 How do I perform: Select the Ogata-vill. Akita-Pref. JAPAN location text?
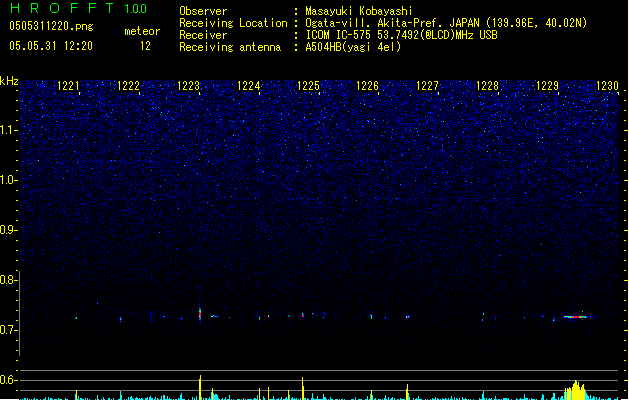(x=446, y=23)
